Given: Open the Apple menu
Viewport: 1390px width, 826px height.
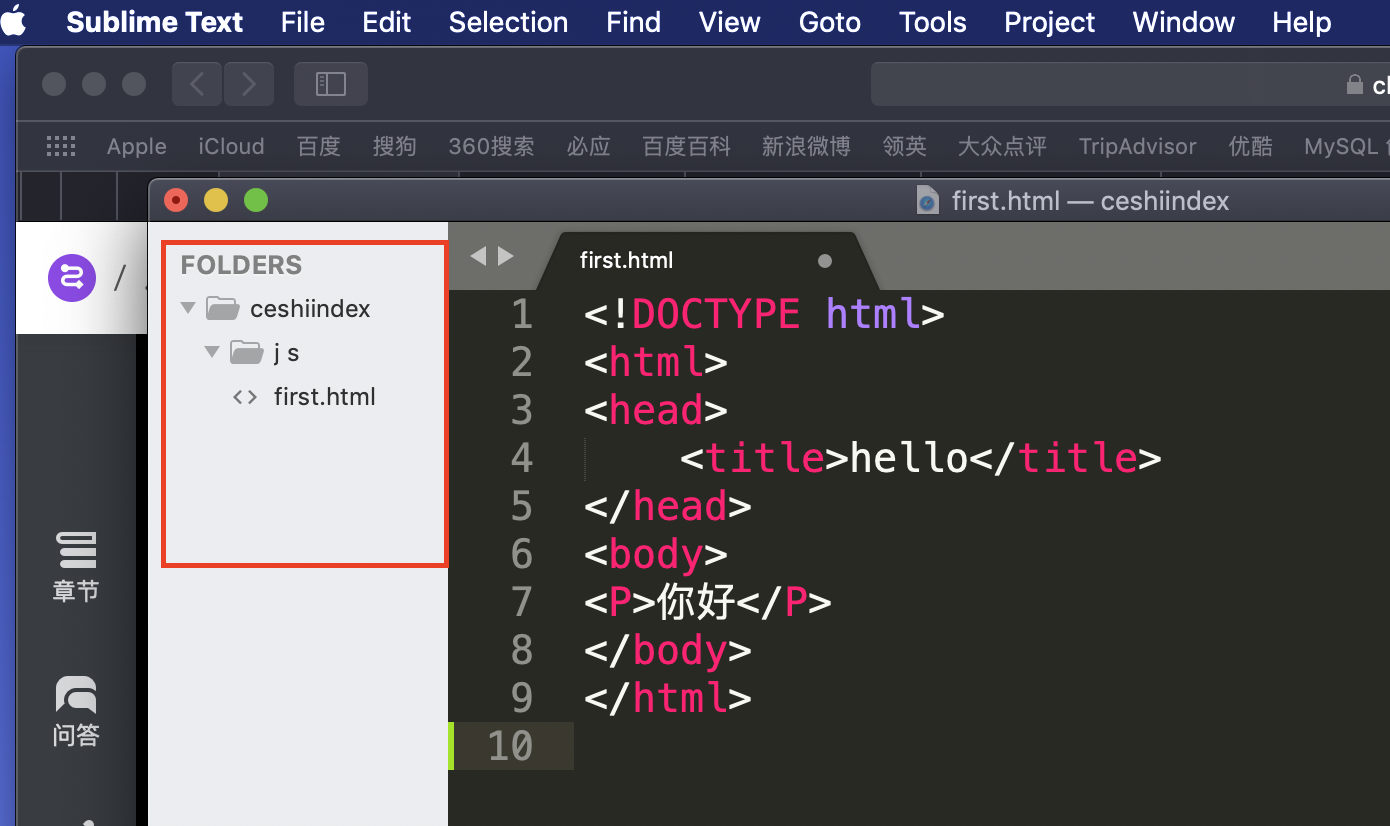Looking at the screenshot, I should click(x=14, y=20).
